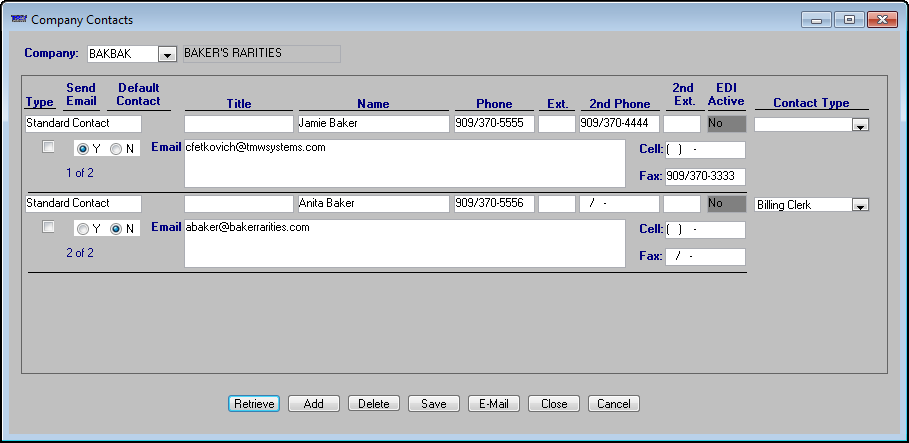Click email box abaker@bakerrarities.com
909x443 pixels.
click(x=405, y=244)
